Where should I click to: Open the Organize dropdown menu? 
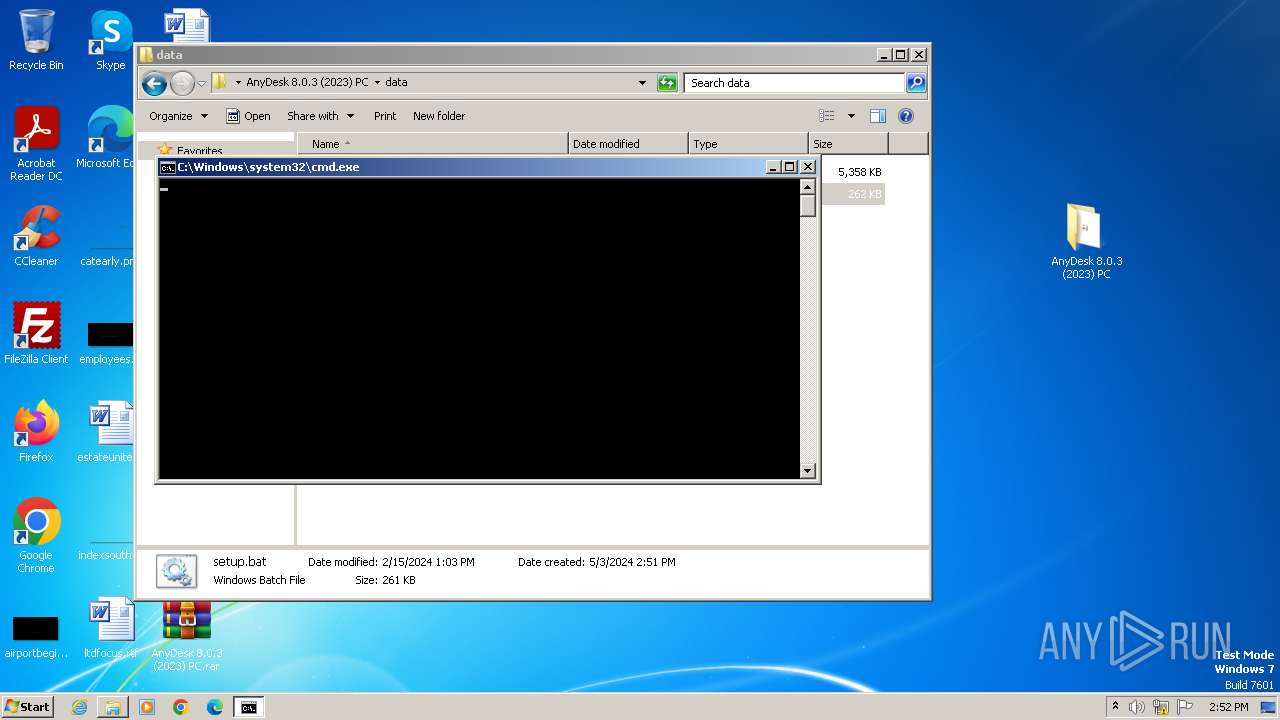179,116
